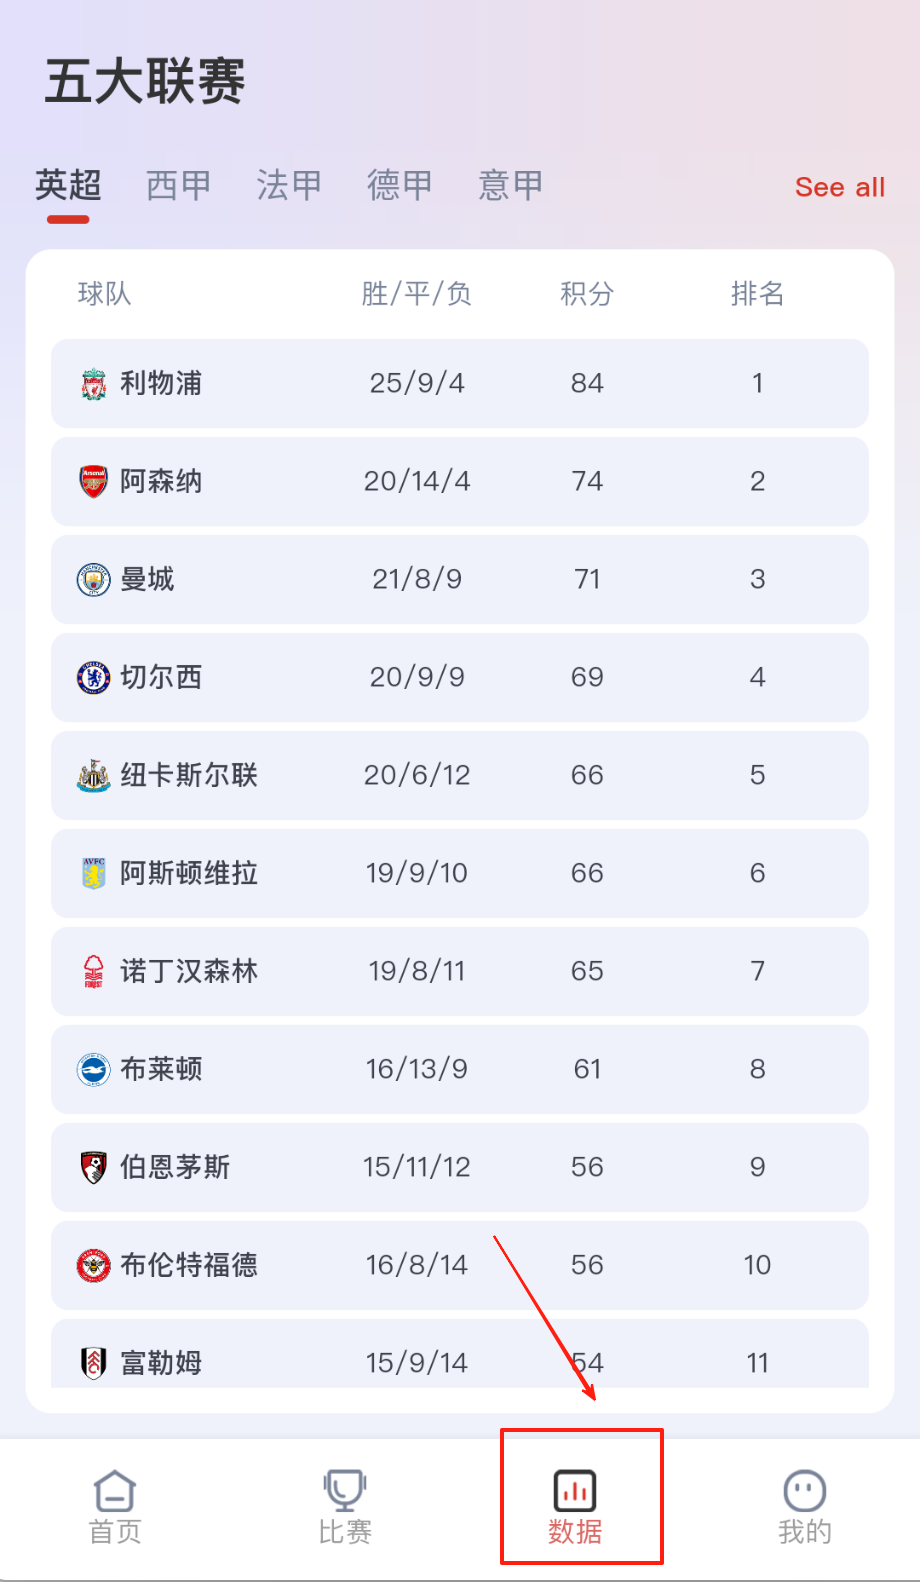
Task: Open 我的 profile face icon
Action: pyautogui.click(x=805, y=1492)
